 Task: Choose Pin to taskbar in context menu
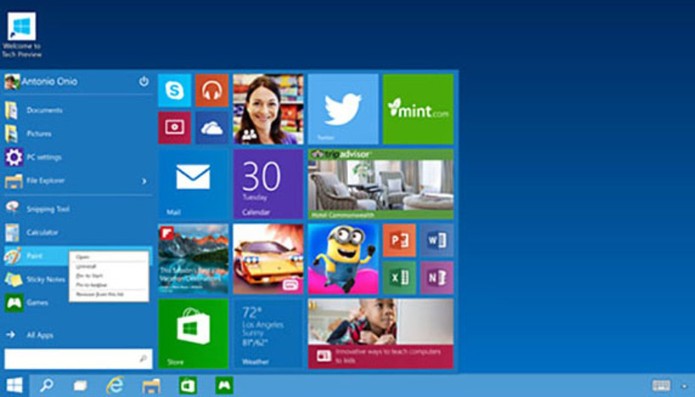tap(109, 285)
